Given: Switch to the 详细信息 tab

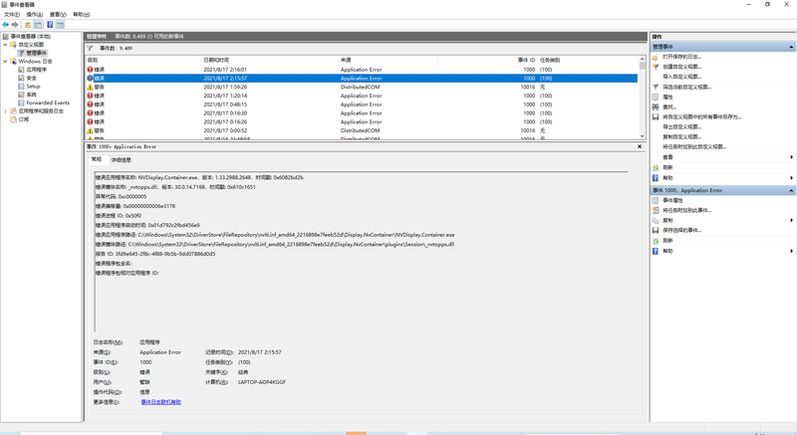Looking at the screenshot, I should click(121, 159).
